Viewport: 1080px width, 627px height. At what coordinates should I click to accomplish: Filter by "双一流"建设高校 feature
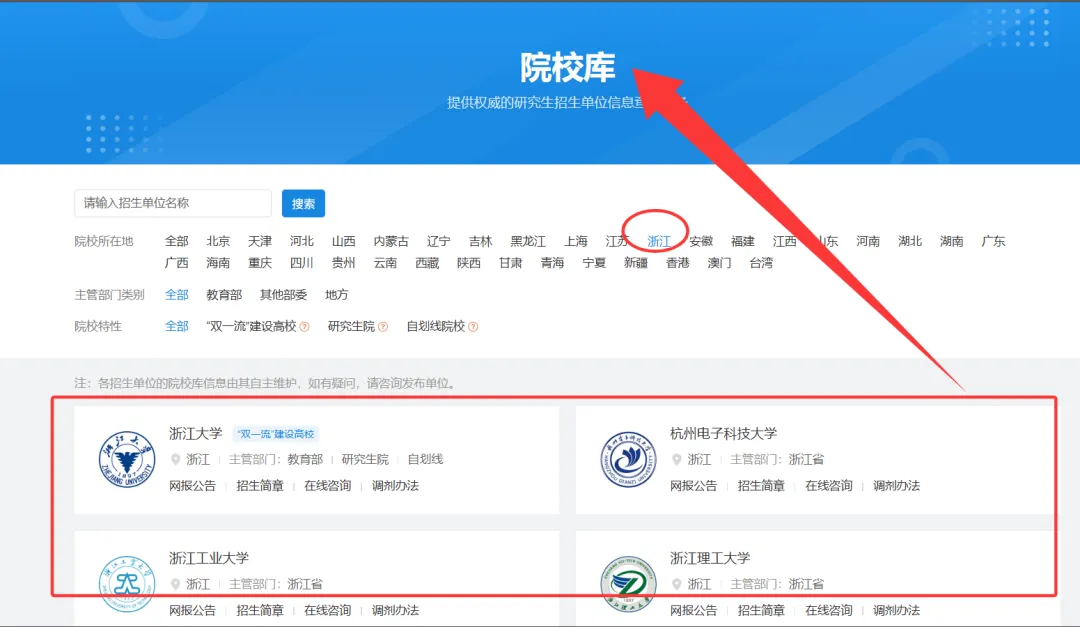point(251,327)
